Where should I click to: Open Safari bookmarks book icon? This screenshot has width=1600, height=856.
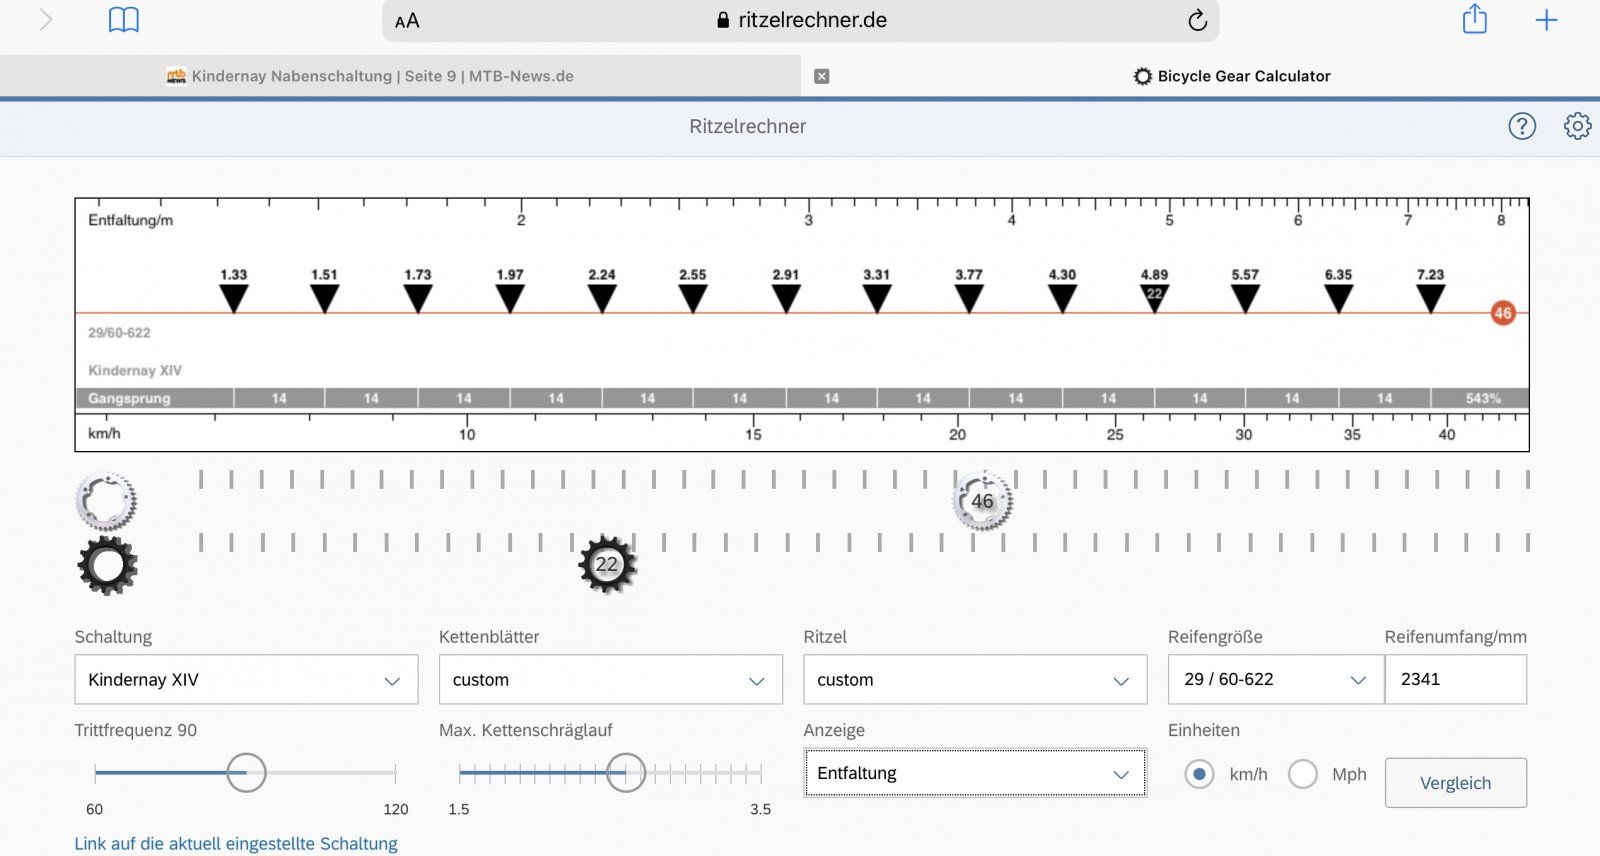[123, 20]
